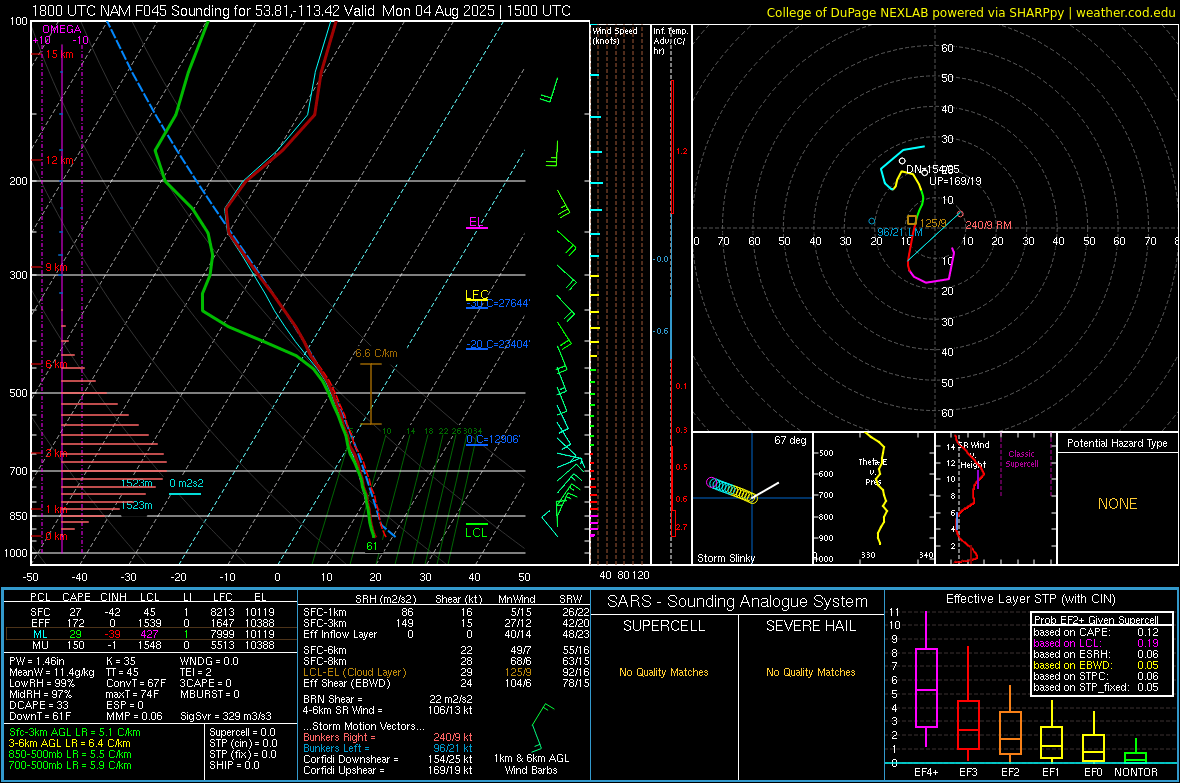Click the 'PW = 1.46in' value

pyautogui.click(x=37, y=661)
